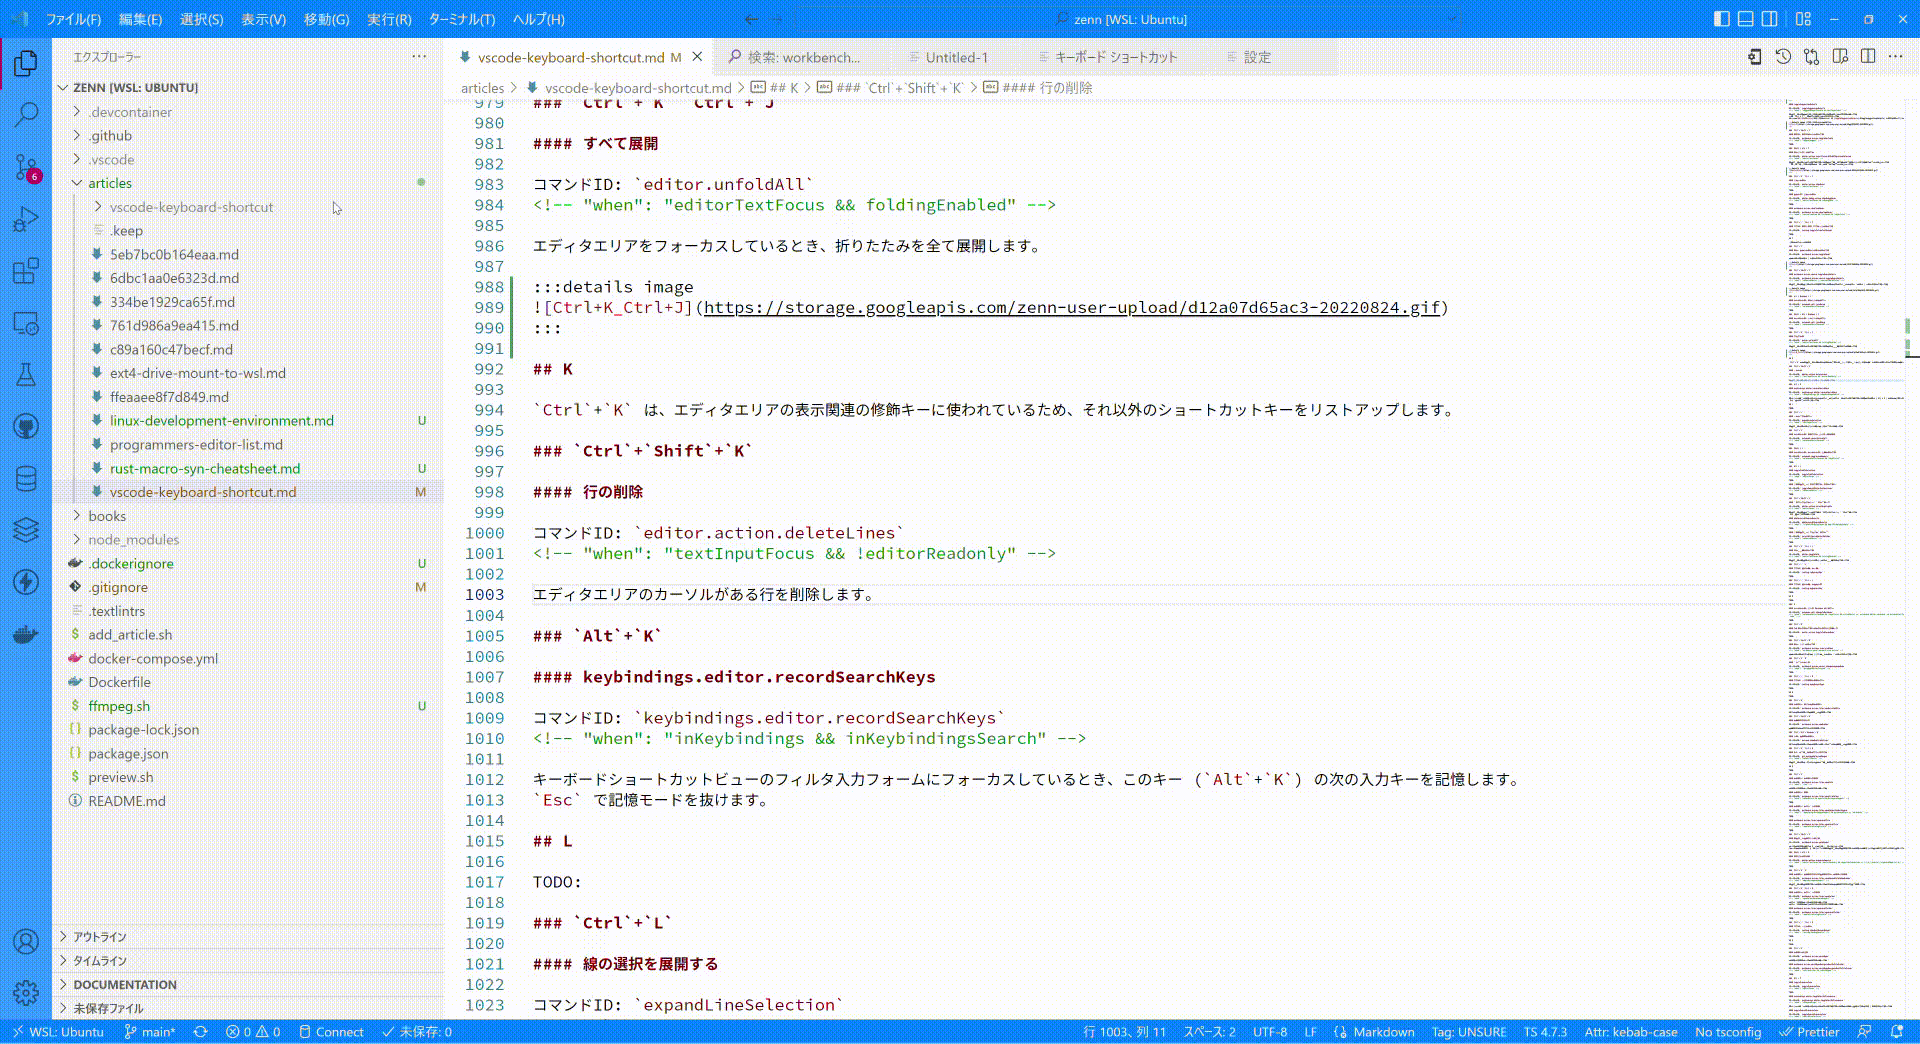The width and height of the screenshot is (1920, 1044).
Task: Open the Docker whale view
Action: [x=26, y=635]
